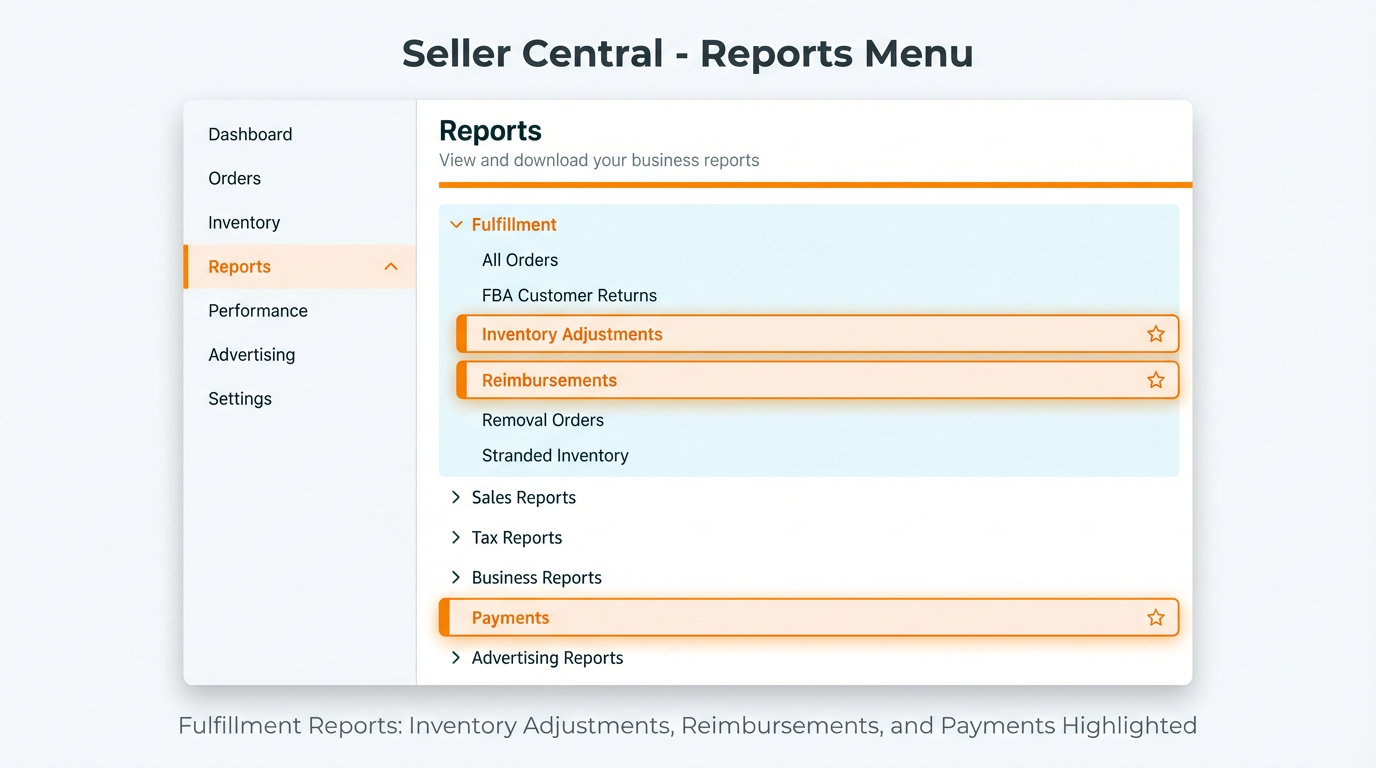Select the Stranded Inventory entry

[555, 455]
